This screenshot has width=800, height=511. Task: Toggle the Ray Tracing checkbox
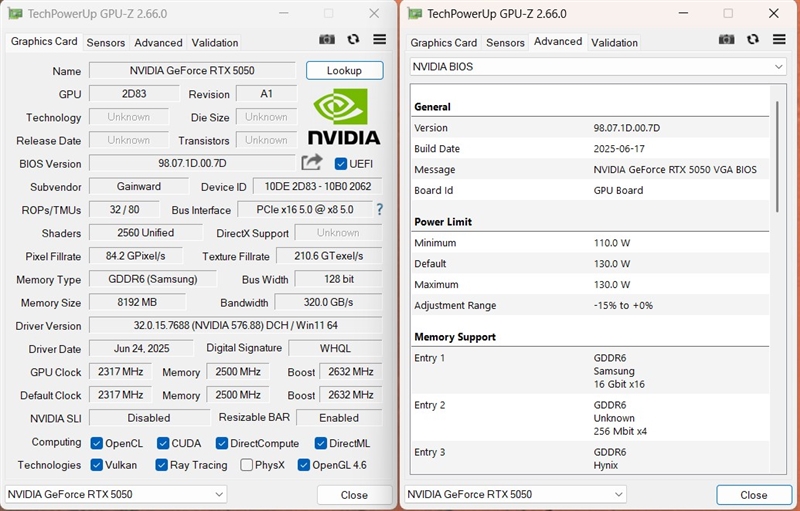pos(162,465)
